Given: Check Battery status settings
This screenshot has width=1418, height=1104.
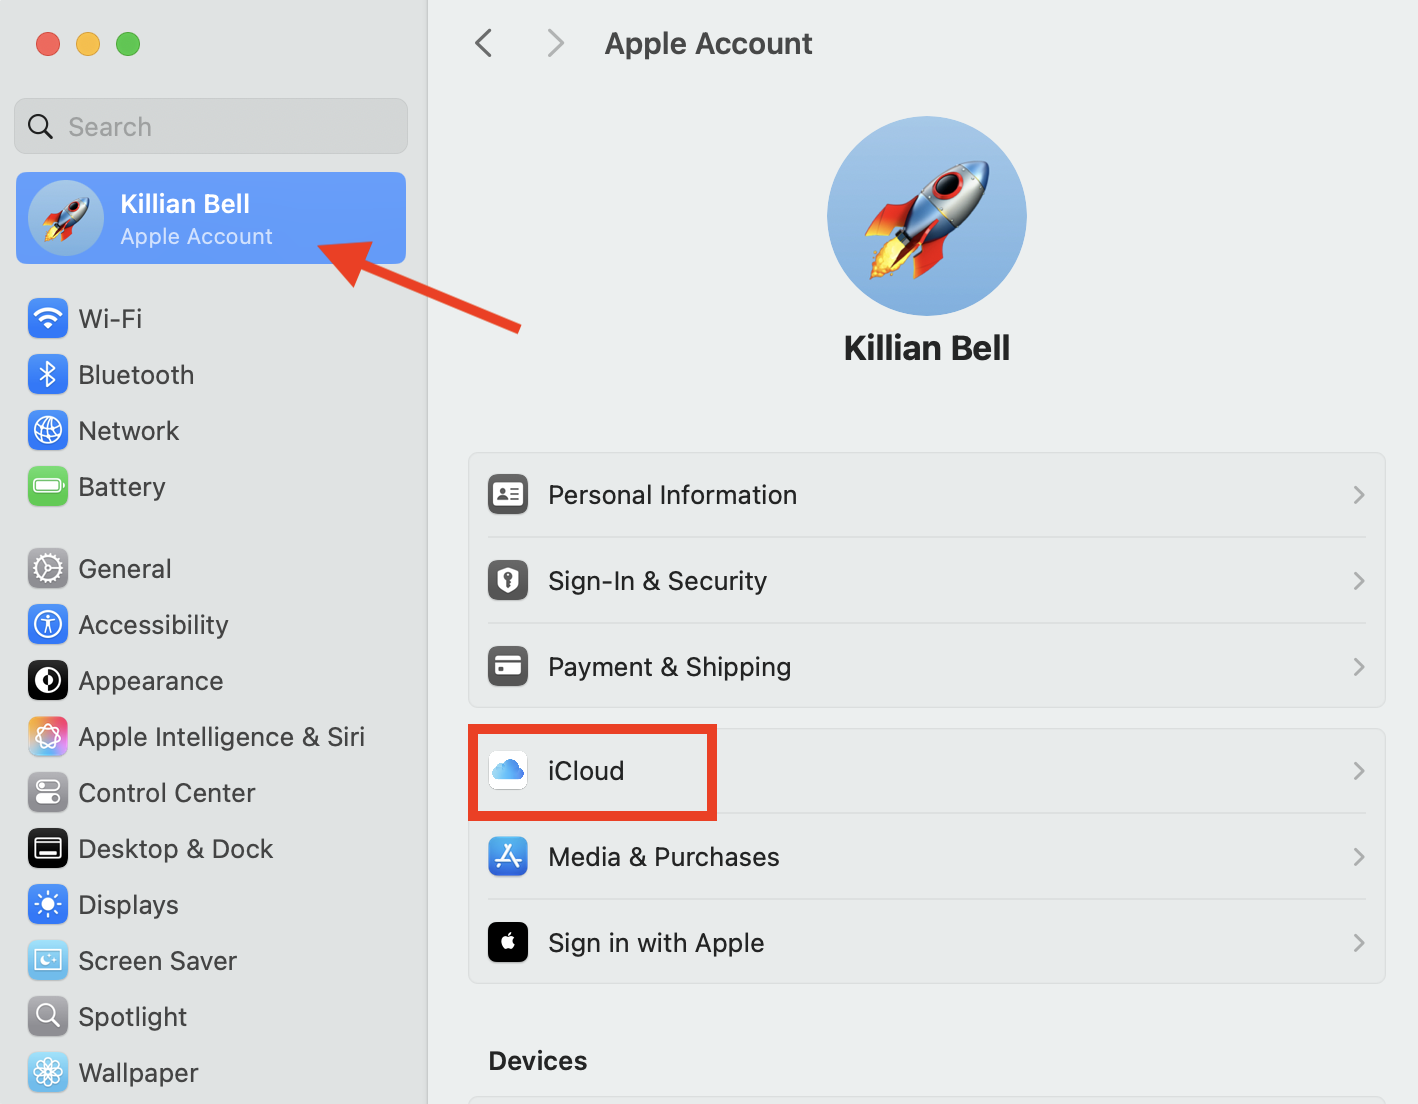Looking at the screenshot, I should 122,487.
